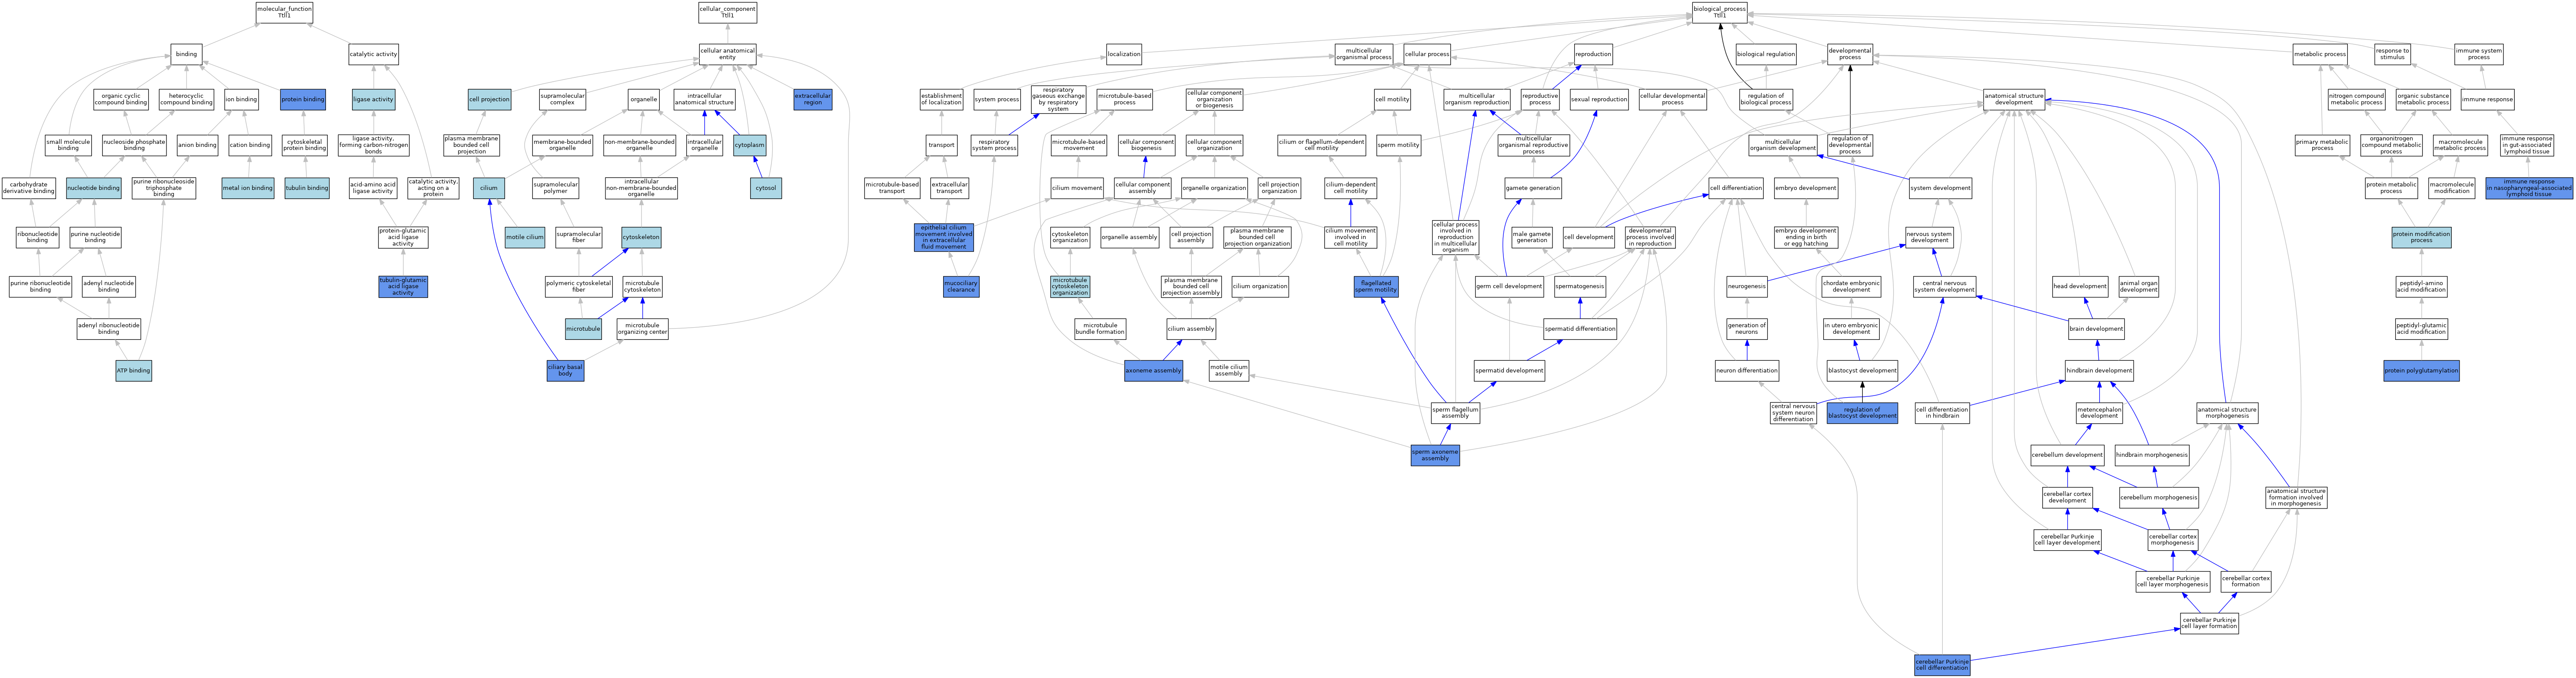2576x678 pixels.
Task: Click 'cerebellar Purkinje cell layer formation' node
Action: [x=2210, y=623]
